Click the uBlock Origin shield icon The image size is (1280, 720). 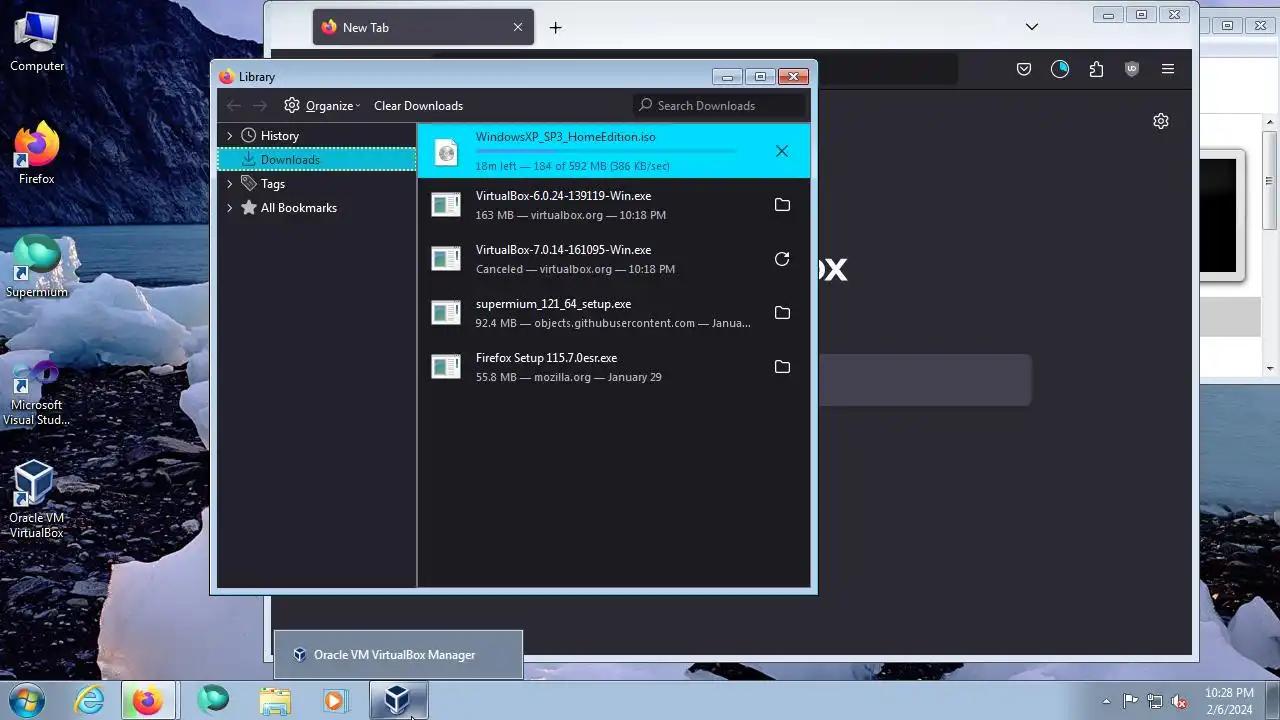[1132, 69]
